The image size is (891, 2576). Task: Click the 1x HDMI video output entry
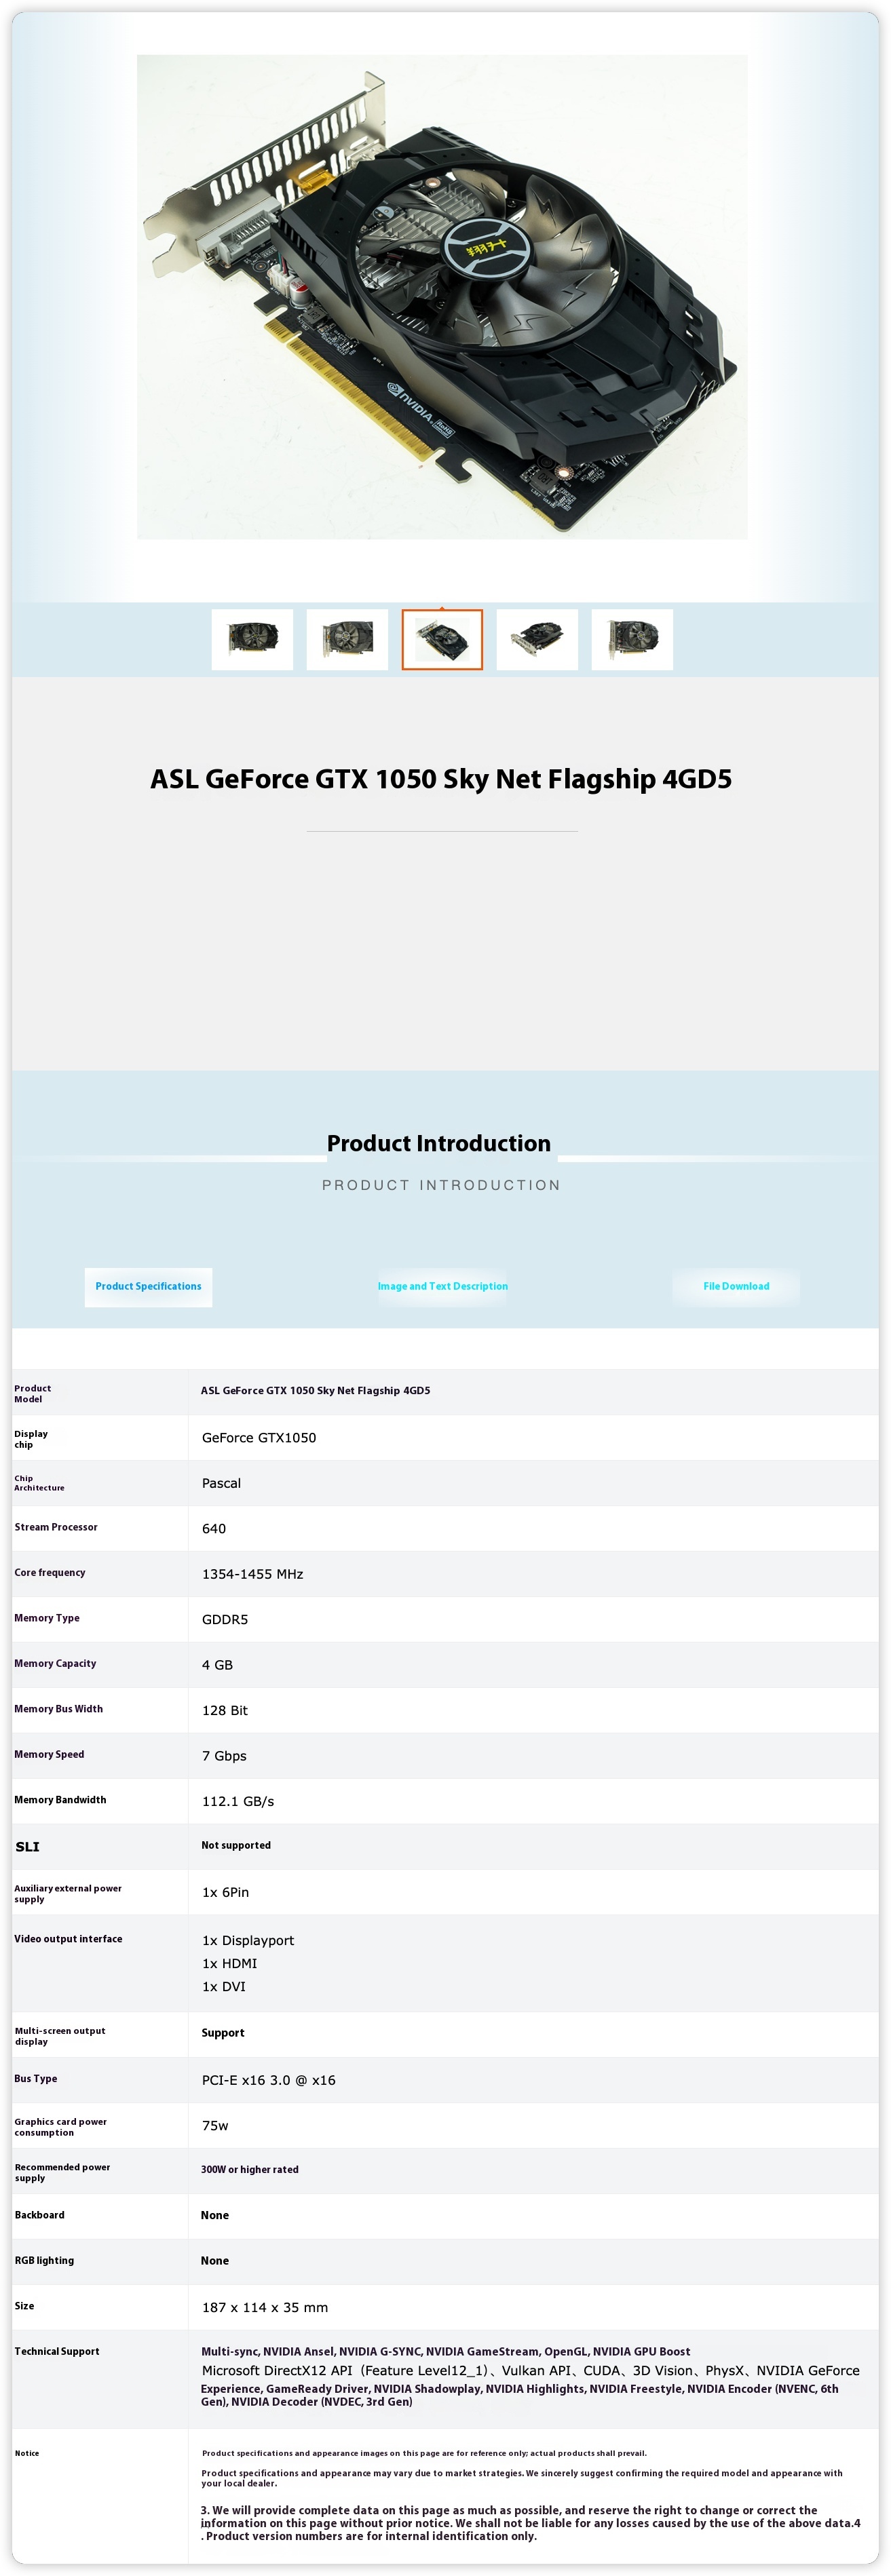tap(230, 1963)
